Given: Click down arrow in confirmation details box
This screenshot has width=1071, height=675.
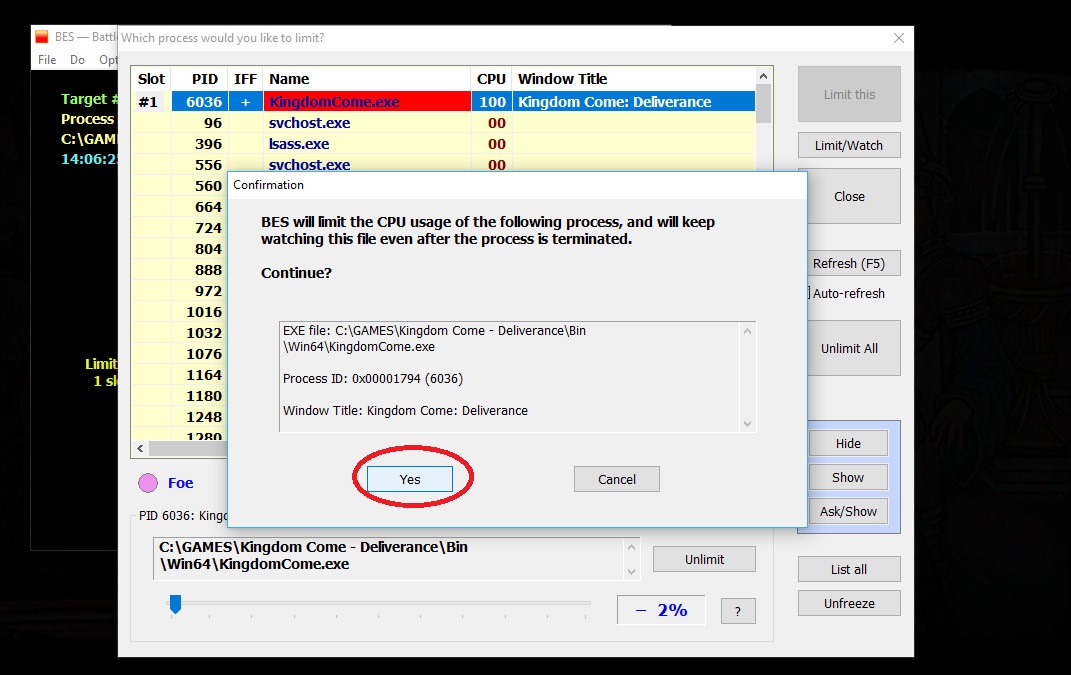Looking at the screenshot, I should 747,424.
